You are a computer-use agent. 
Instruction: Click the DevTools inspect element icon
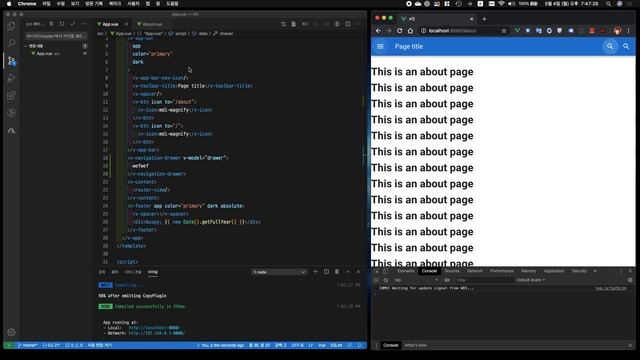(376, 271)
